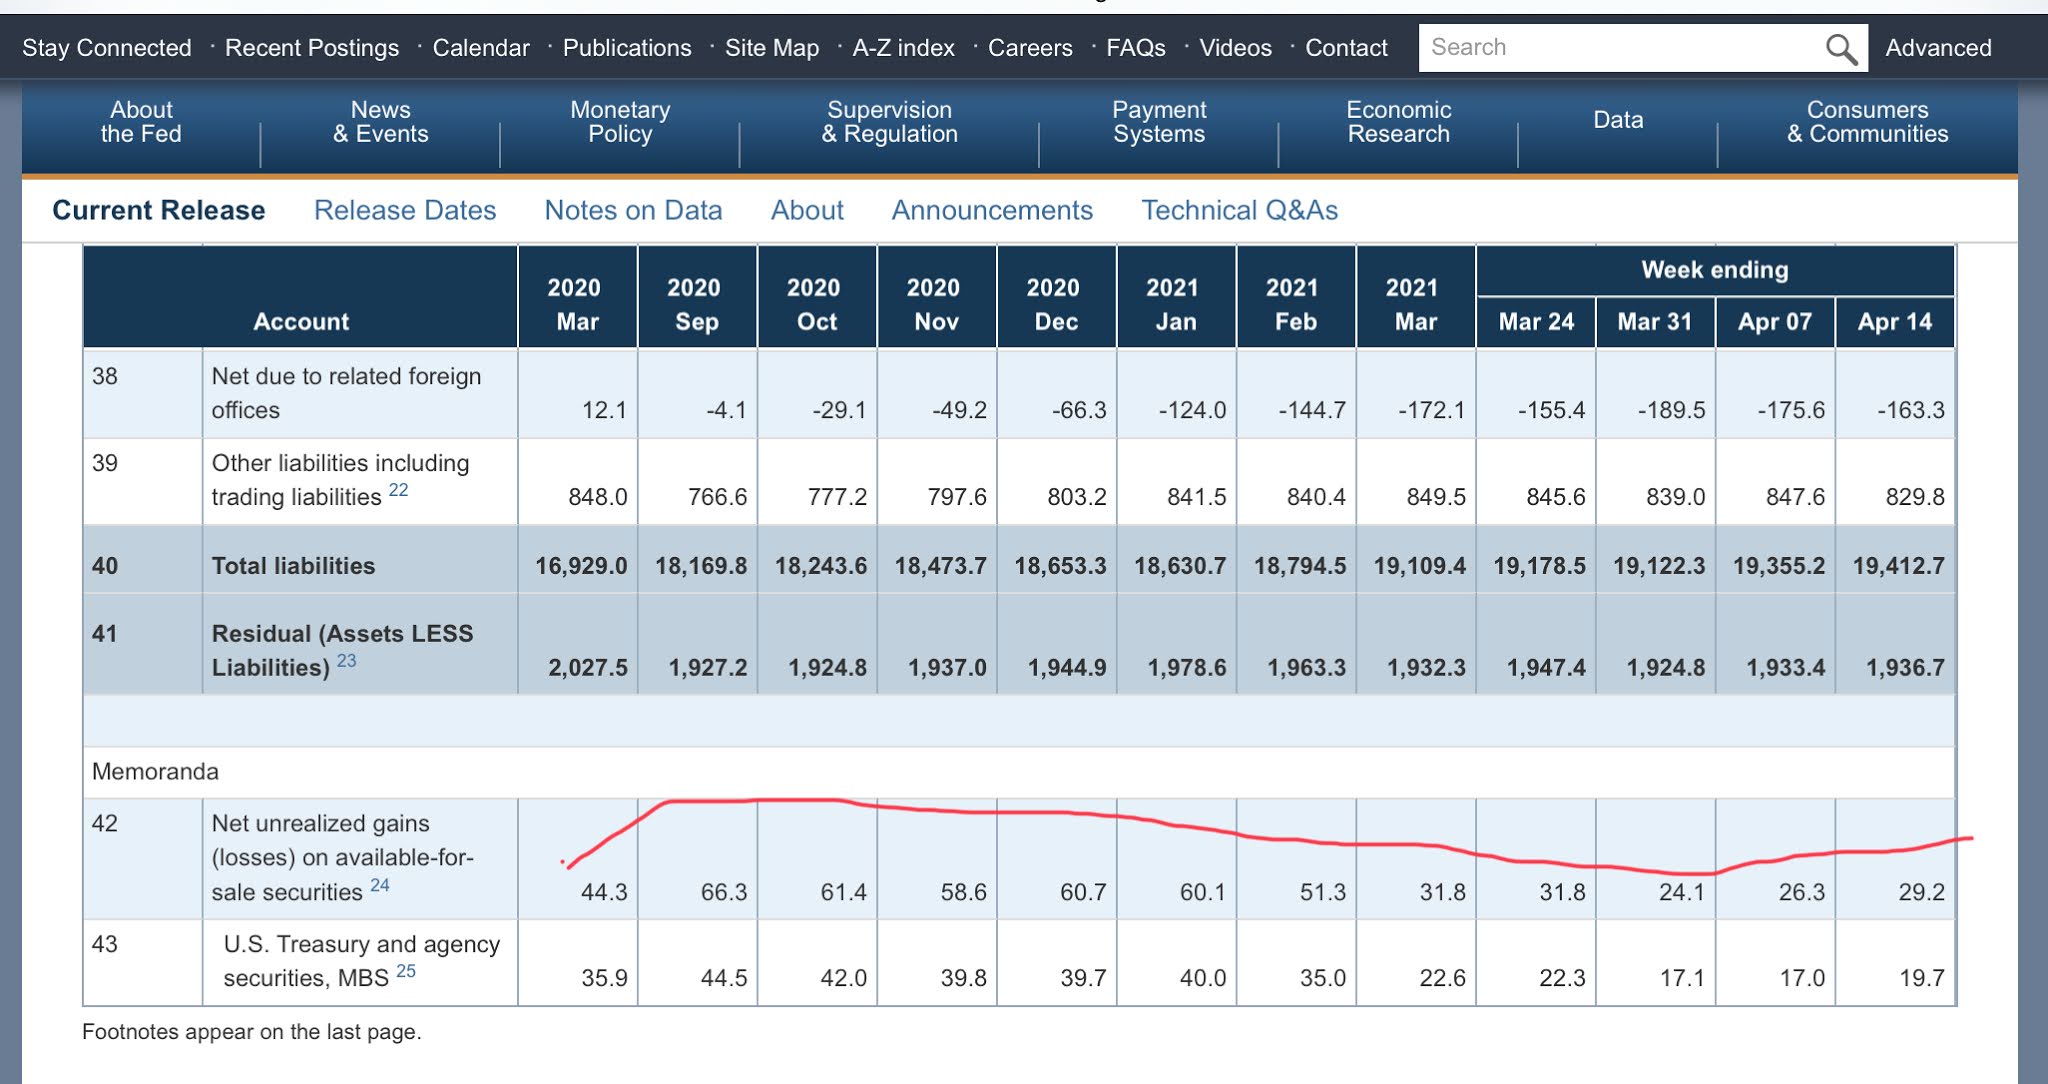Switch to the Release Dates tab
The height and width of the screenshot is (1084, 2048).
point(405,210)
